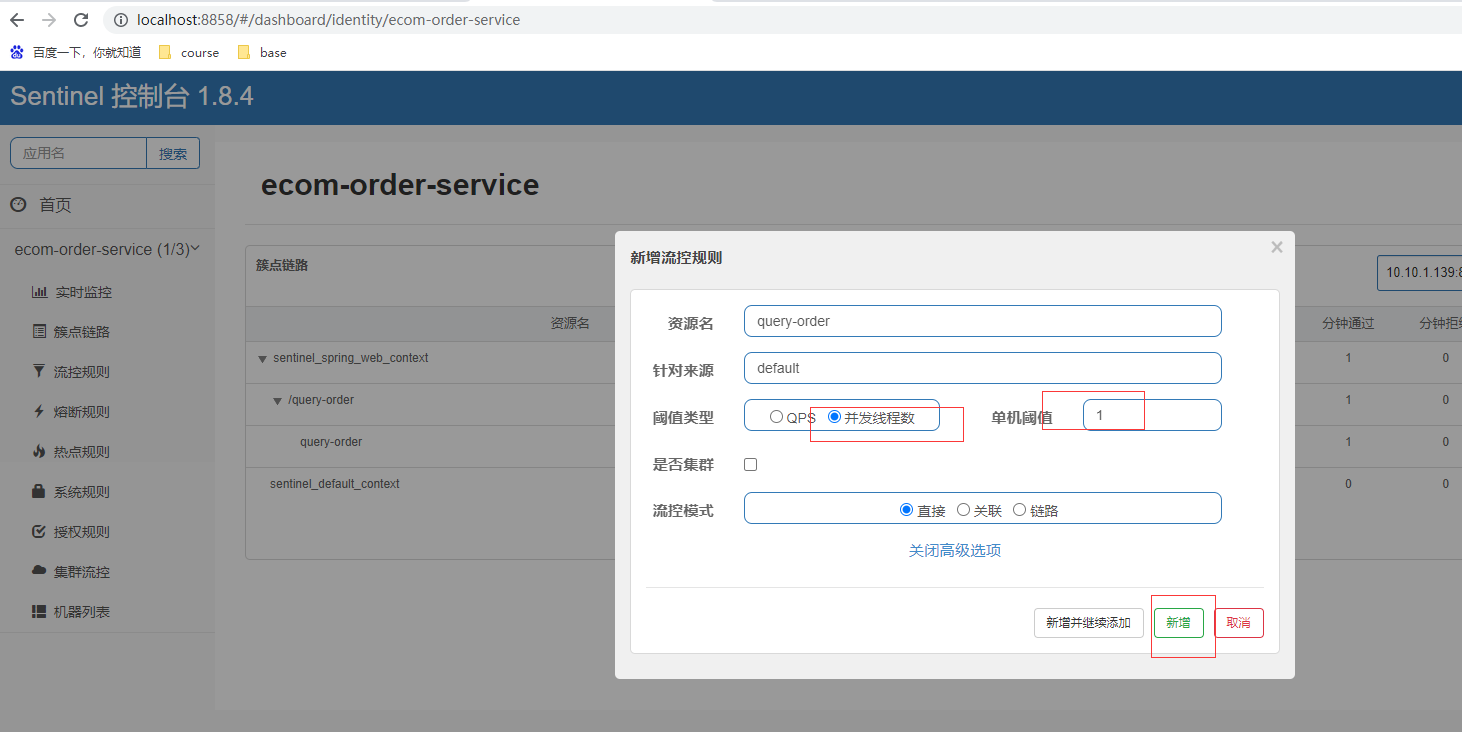
Task: Open the machine IP 10.10.1.139 dropdown
Action: [1419, 272]
